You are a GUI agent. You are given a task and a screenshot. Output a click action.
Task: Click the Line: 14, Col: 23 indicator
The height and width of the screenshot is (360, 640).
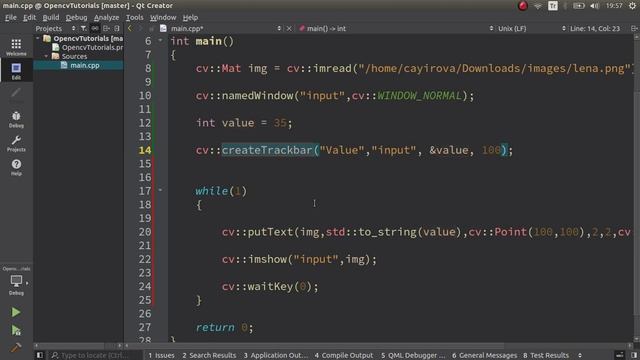click(x=595, y=28)
